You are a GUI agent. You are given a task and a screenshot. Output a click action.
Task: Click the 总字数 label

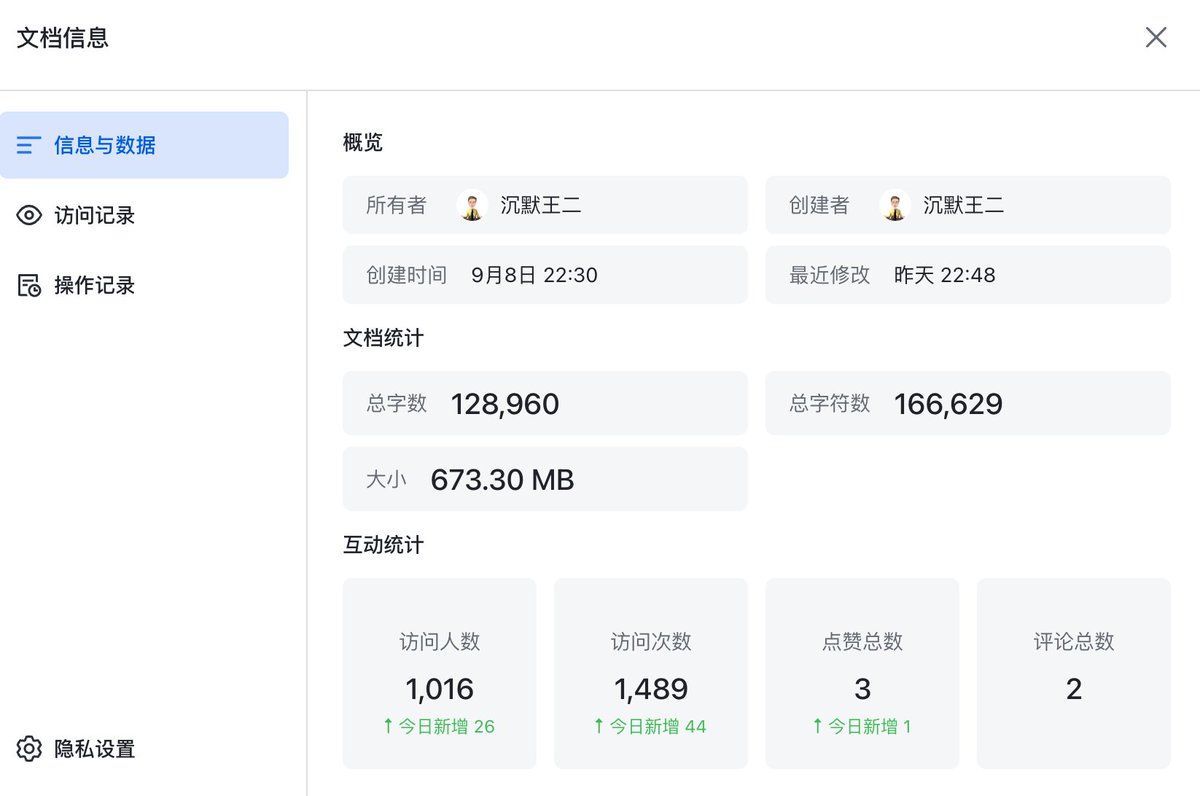(x=396, y=403)
